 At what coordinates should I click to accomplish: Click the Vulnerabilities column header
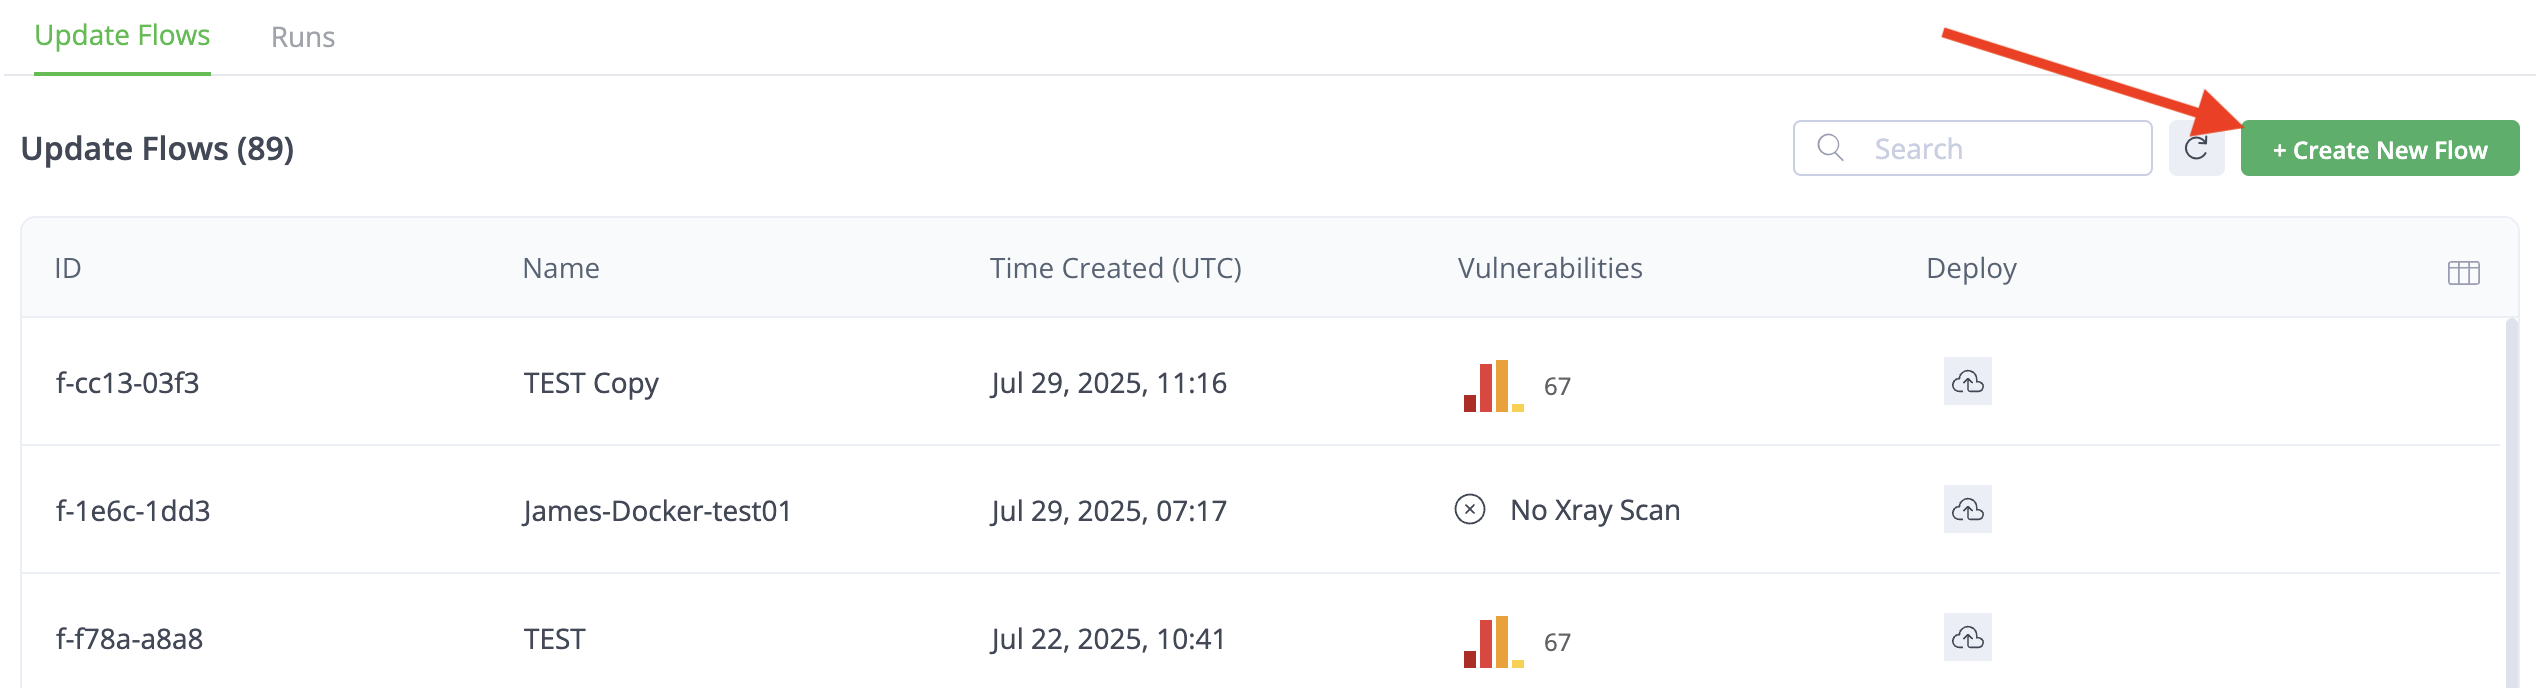1549,268
